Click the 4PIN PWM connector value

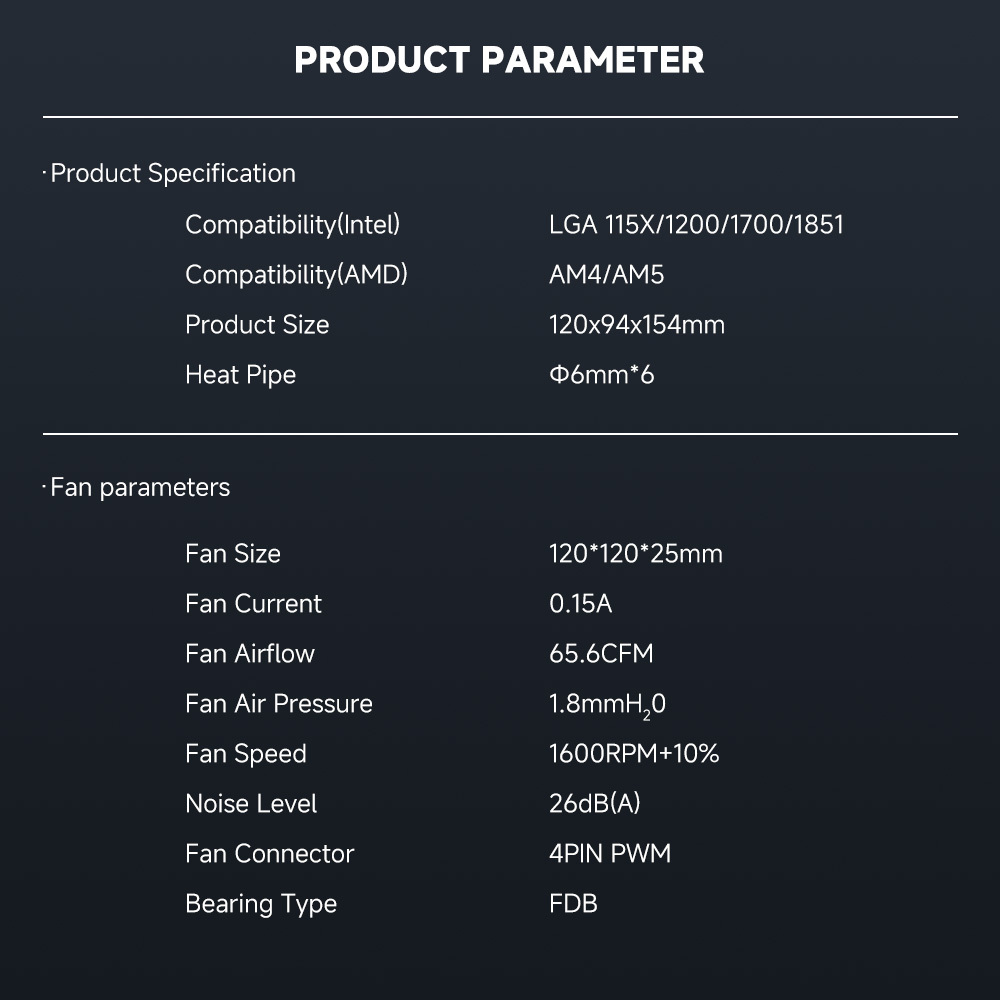point(610,853)
